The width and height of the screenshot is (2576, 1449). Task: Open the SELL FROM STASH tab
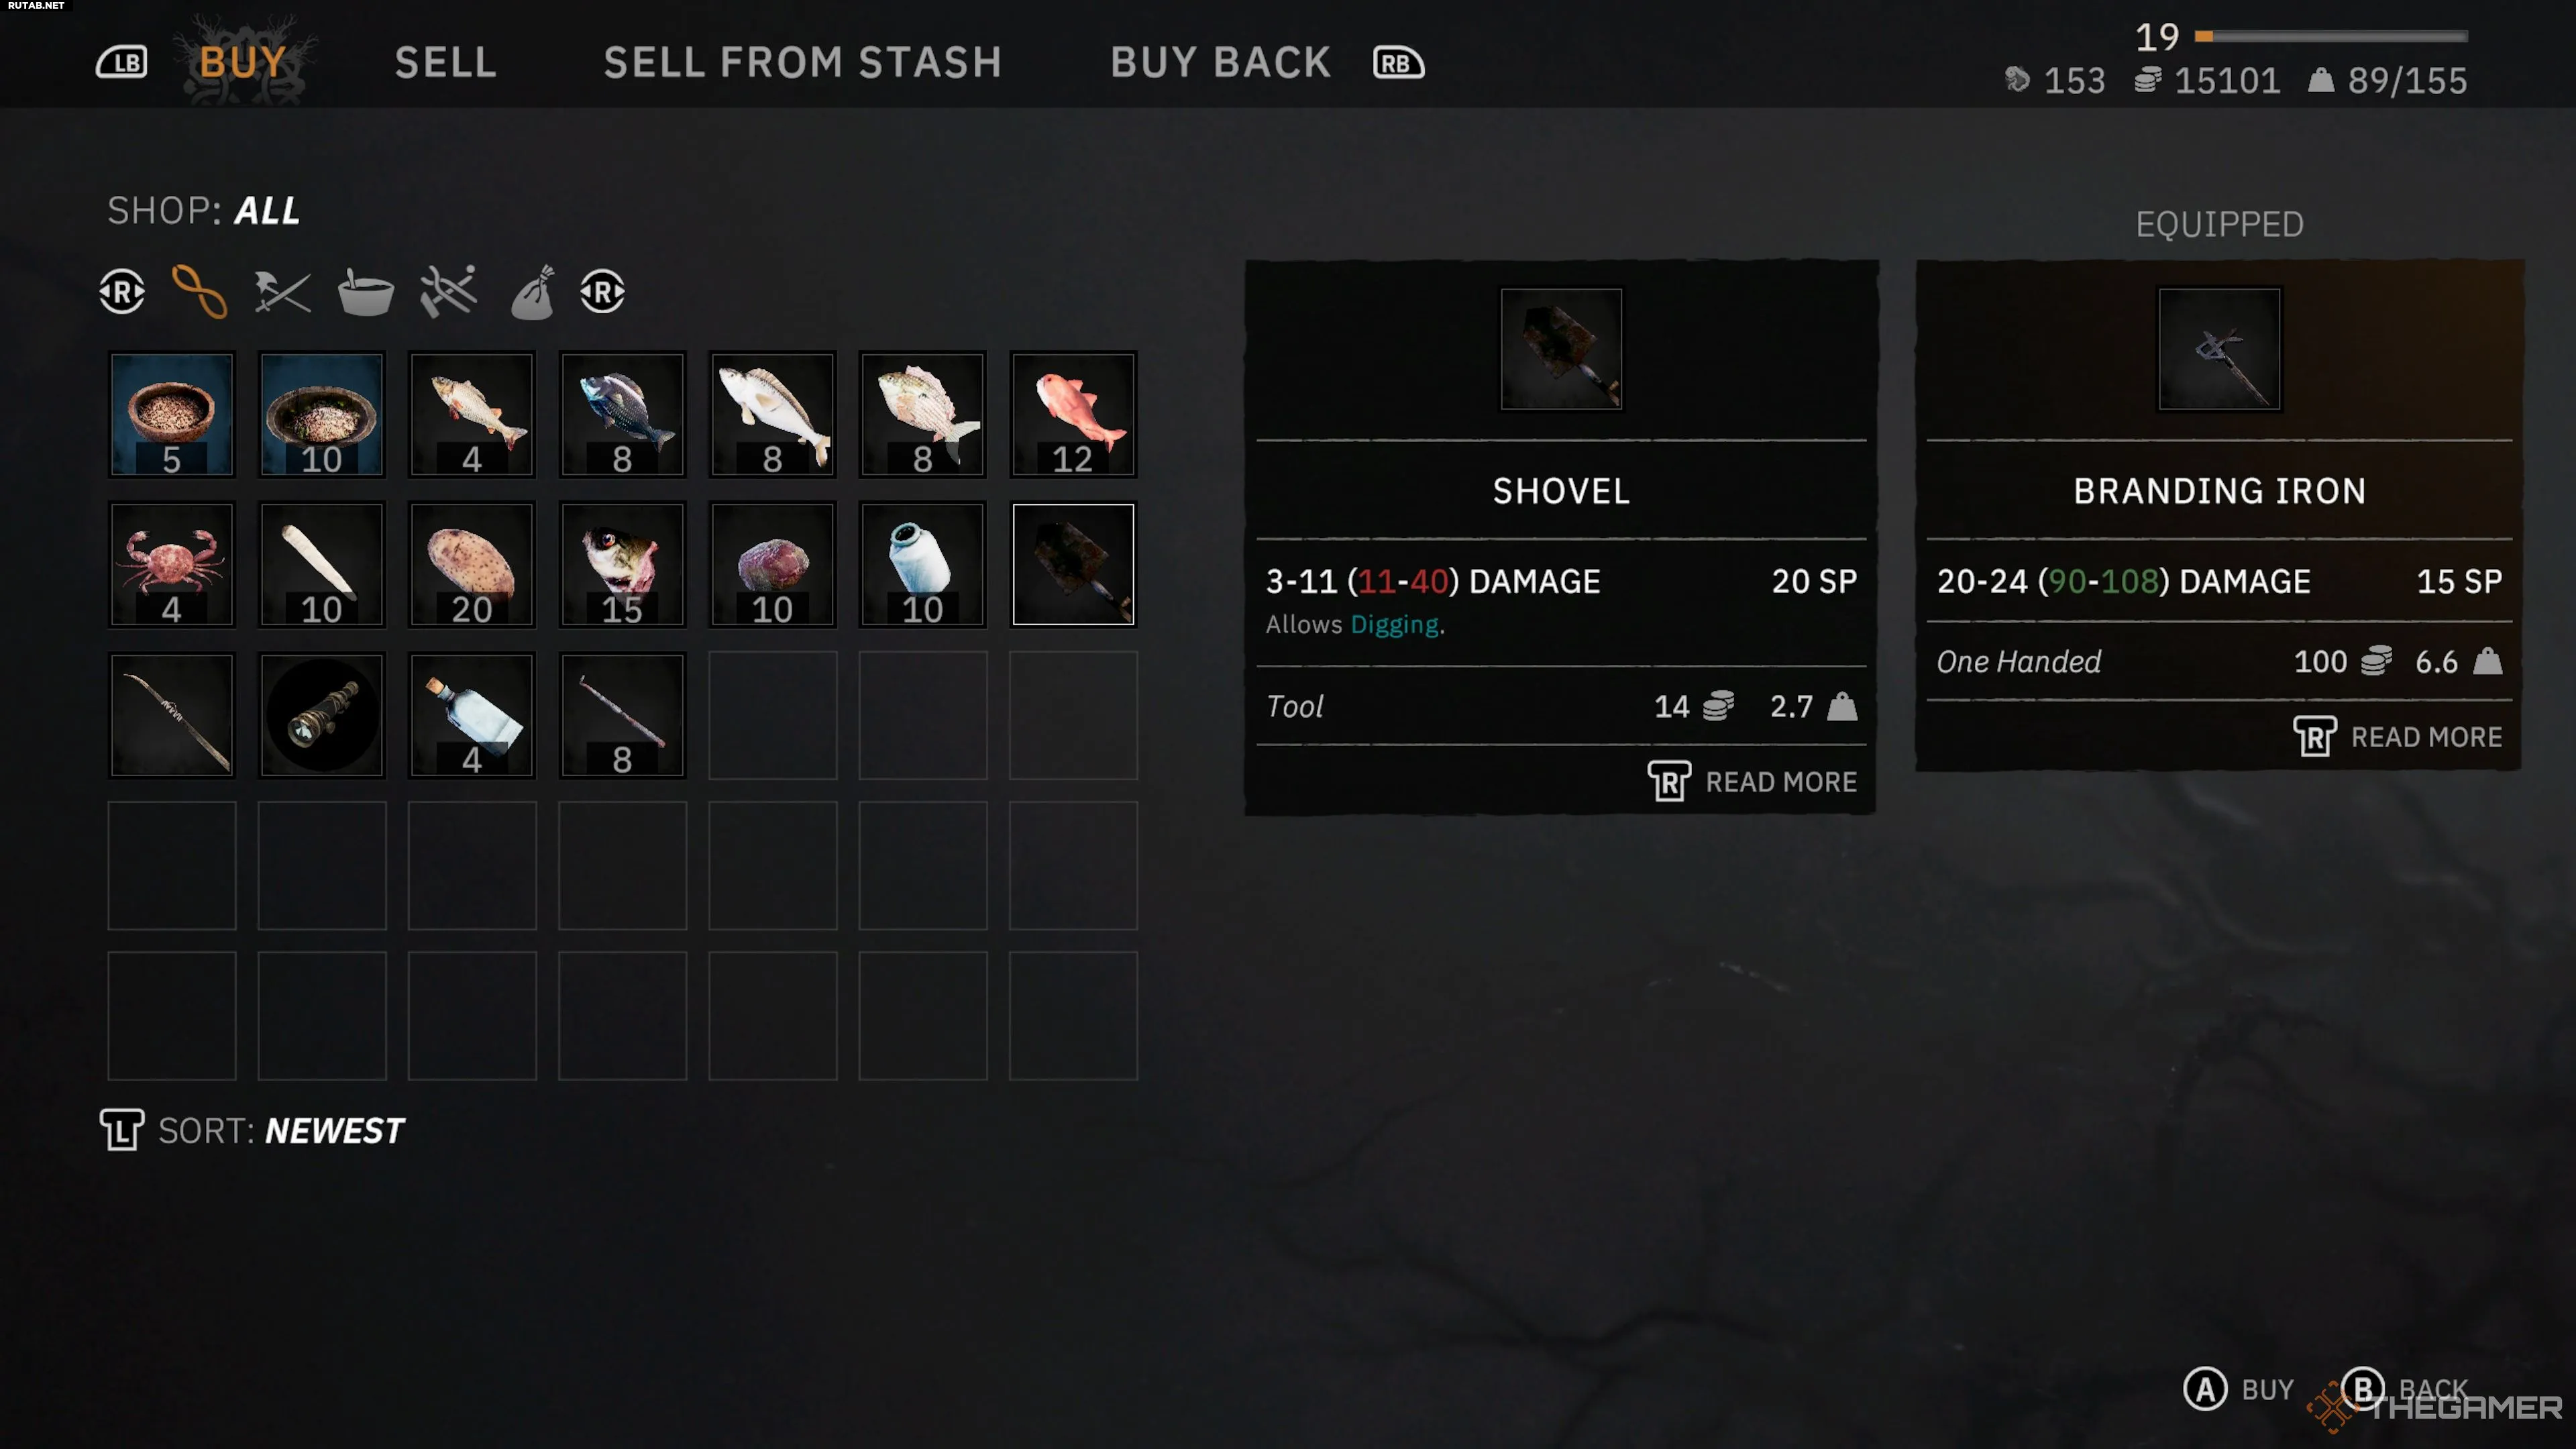802,63
